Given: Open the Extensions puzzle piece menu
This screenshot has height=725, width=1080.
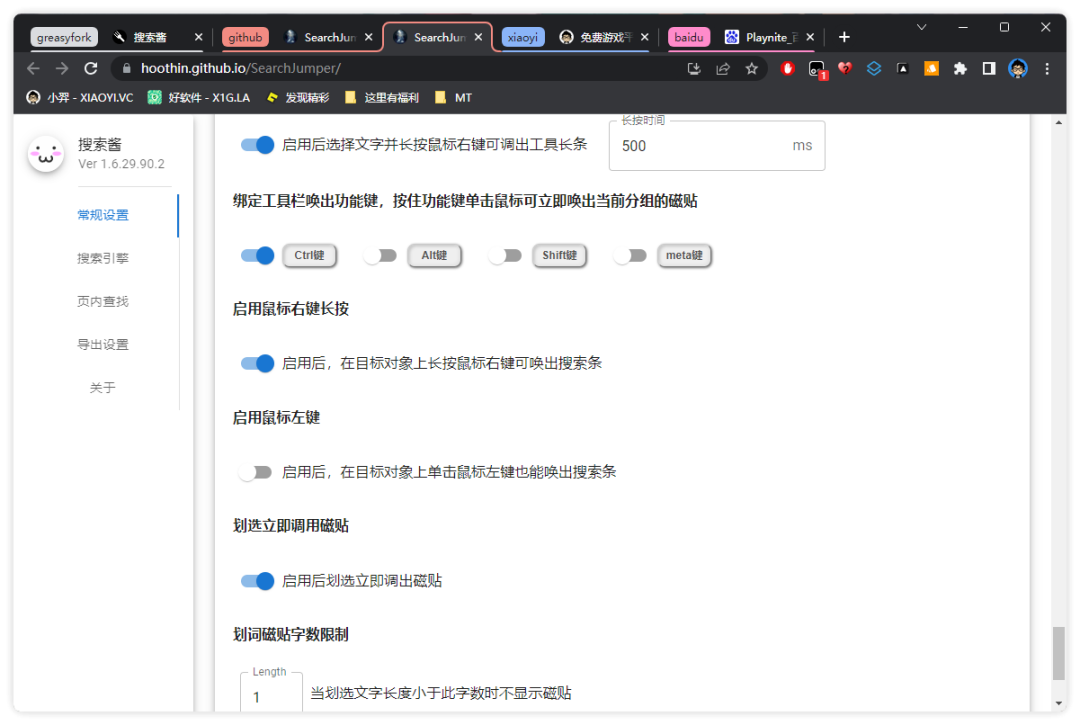Looking at the screenshot, I should [960, 68].
